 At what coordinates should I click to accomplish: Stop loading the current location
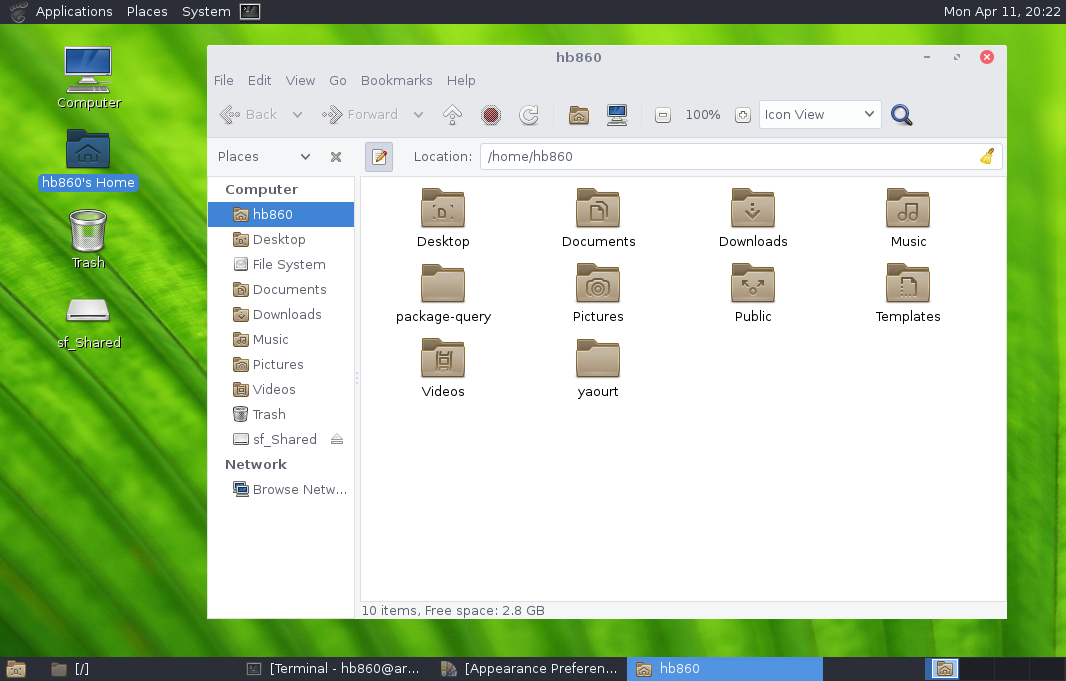pyautogui.click(x=490, y=114)
